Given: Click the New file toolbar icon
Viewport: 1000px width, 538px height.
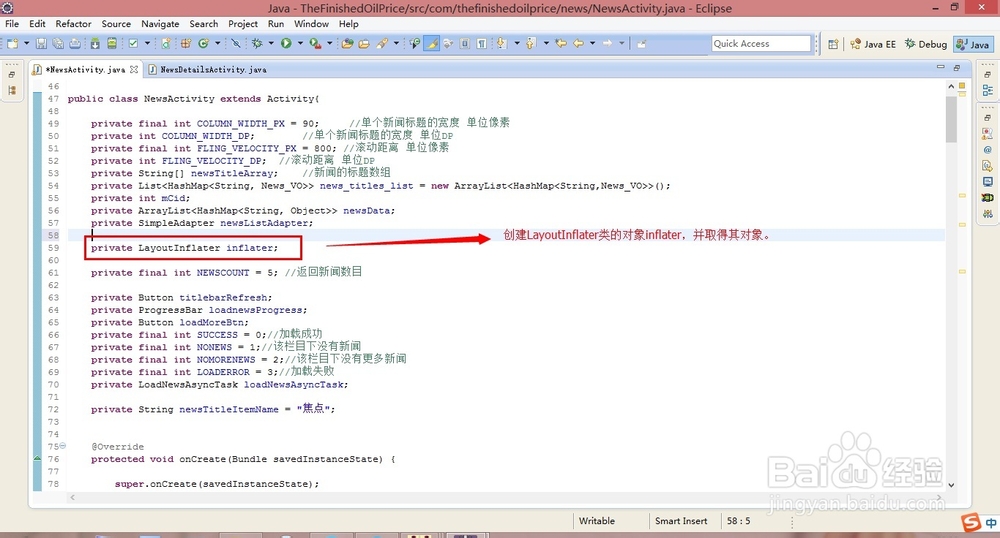Looking at the screenshot, I should [12, 43].
